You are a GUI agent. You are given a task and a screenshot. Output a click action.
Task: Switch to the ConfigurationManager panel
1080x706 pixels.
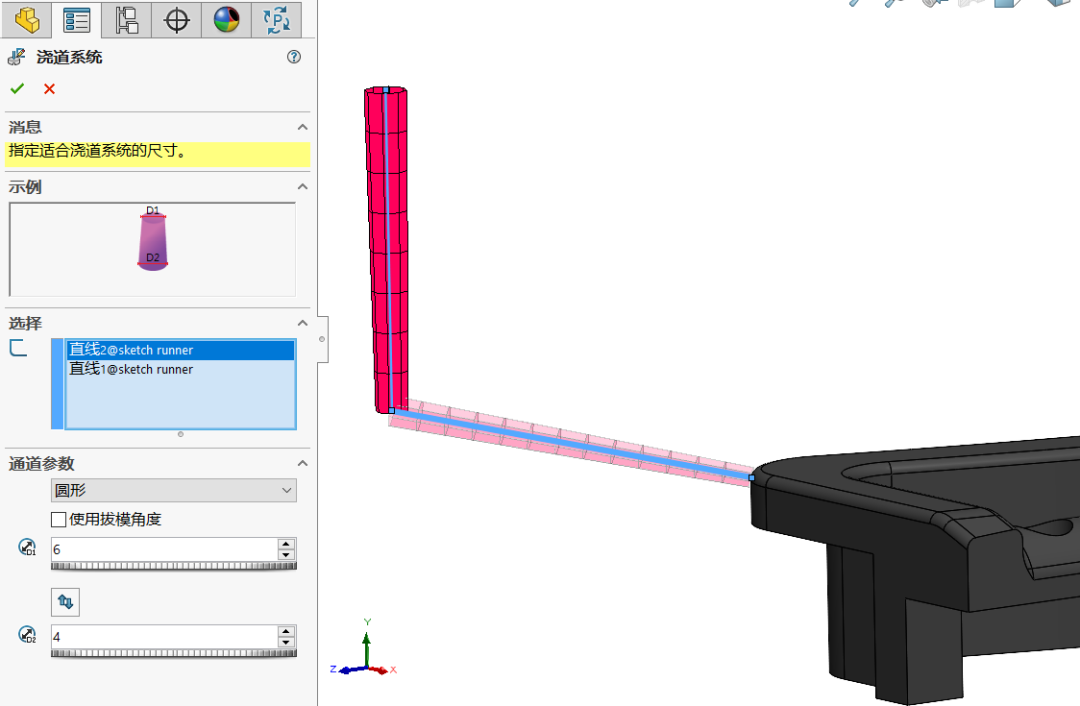point(126,20)
